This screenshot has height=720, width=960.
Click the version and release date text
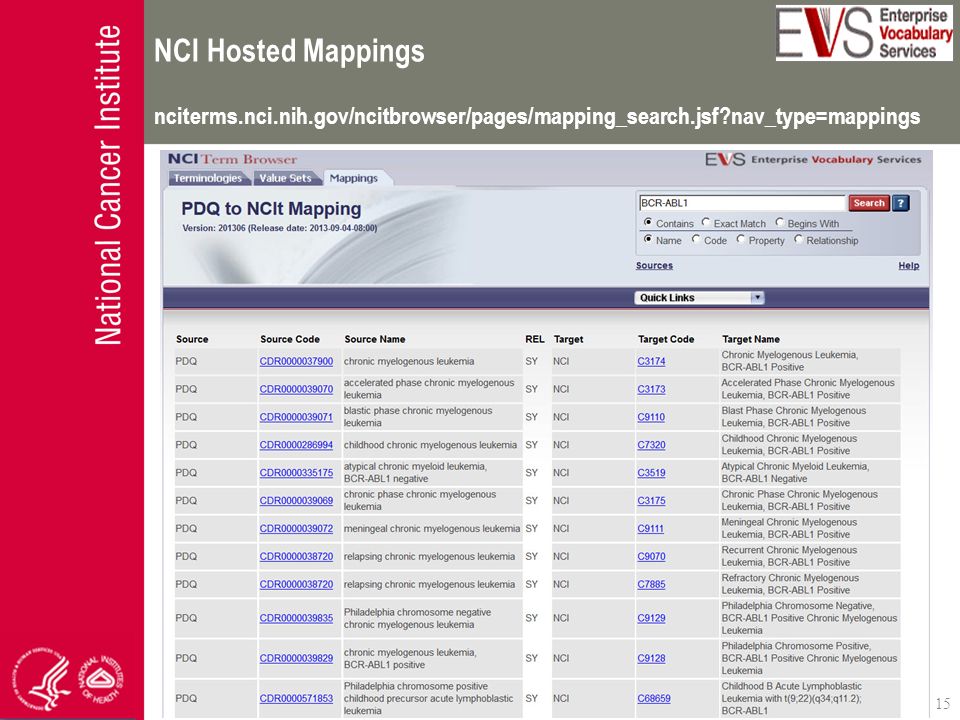click(x=280, y=228)
